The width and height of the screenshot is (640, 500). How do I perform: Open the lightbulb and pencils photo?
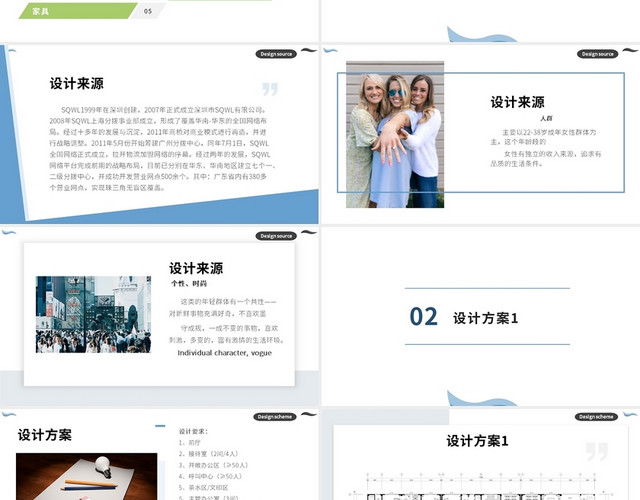87,476
